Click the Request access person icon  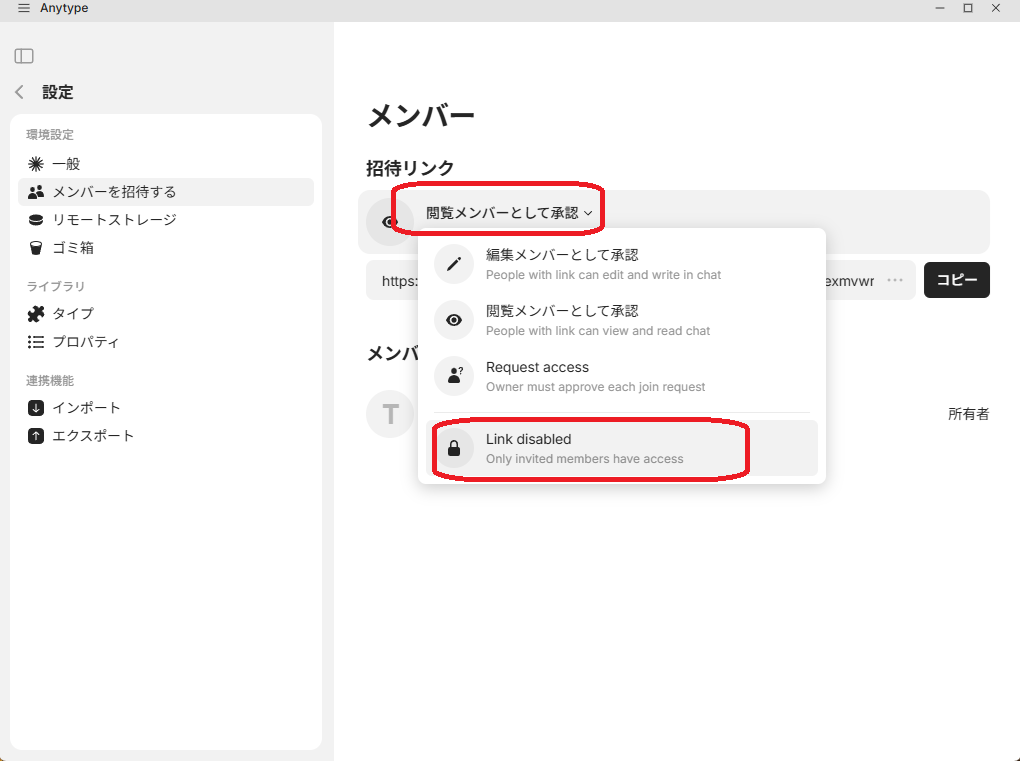(454, 376)
